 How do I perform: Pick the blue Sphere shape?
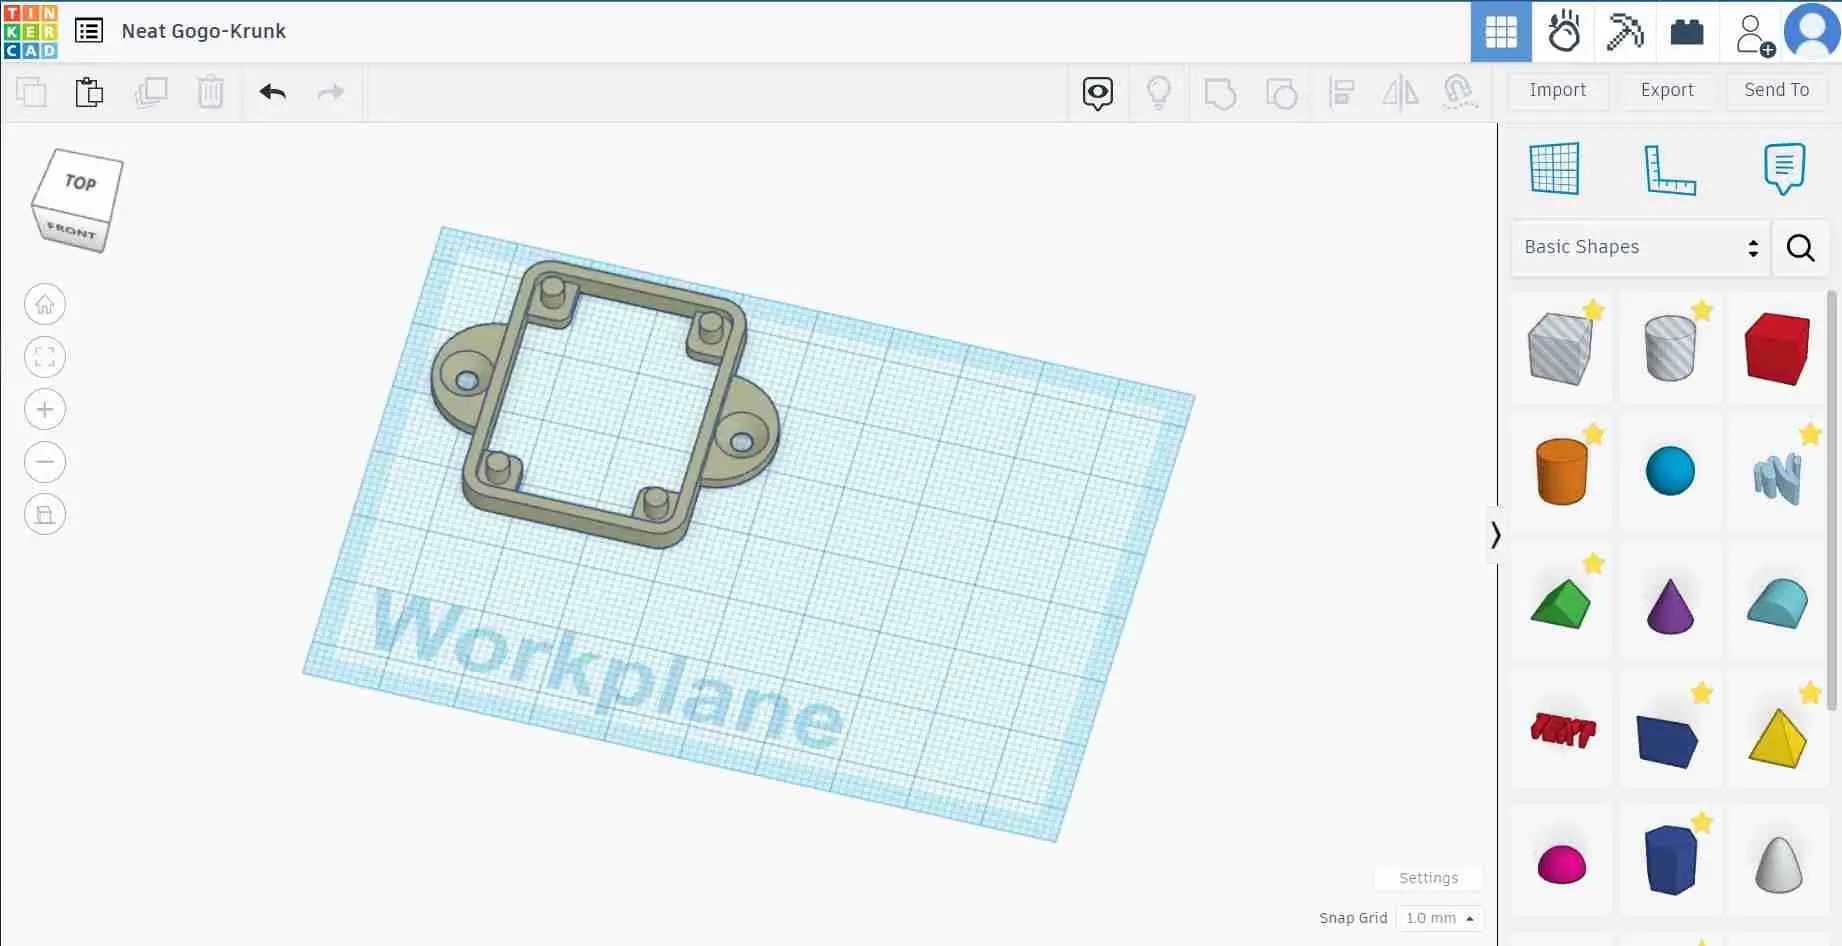(1670, 471)
